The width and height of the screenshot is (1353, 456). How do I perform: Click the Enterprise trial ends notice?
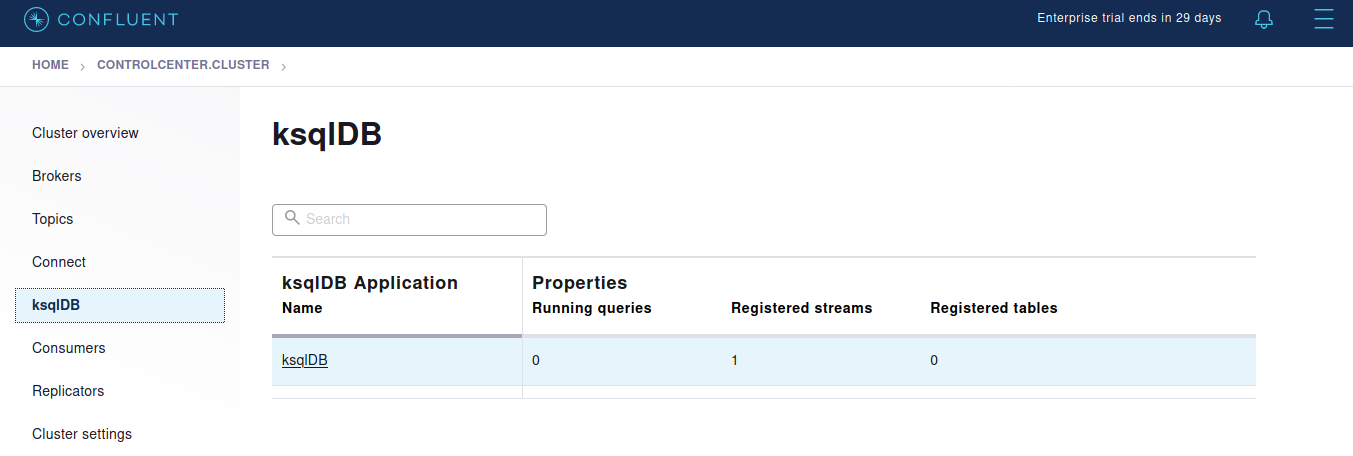tap(1129, 18)
